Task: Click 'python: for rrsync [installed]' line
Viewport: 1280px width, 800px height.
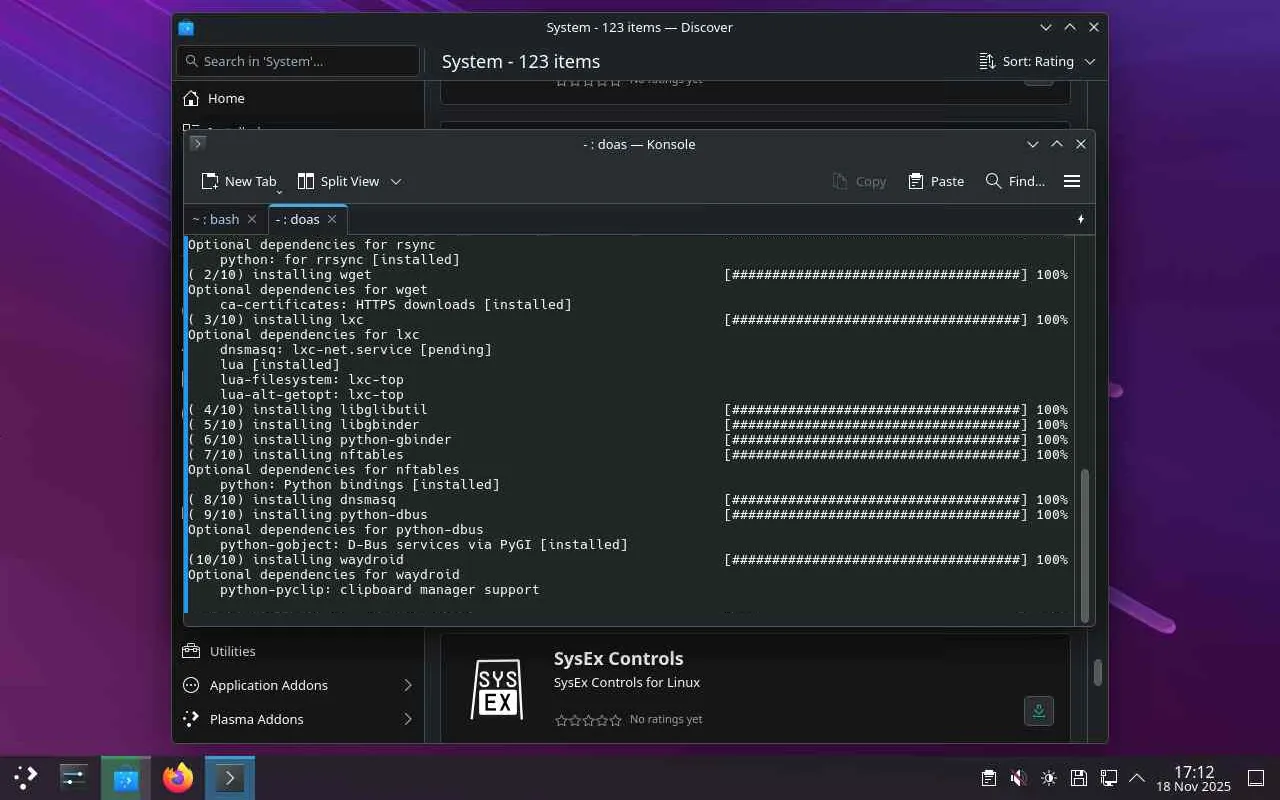Action: [340, 259]
